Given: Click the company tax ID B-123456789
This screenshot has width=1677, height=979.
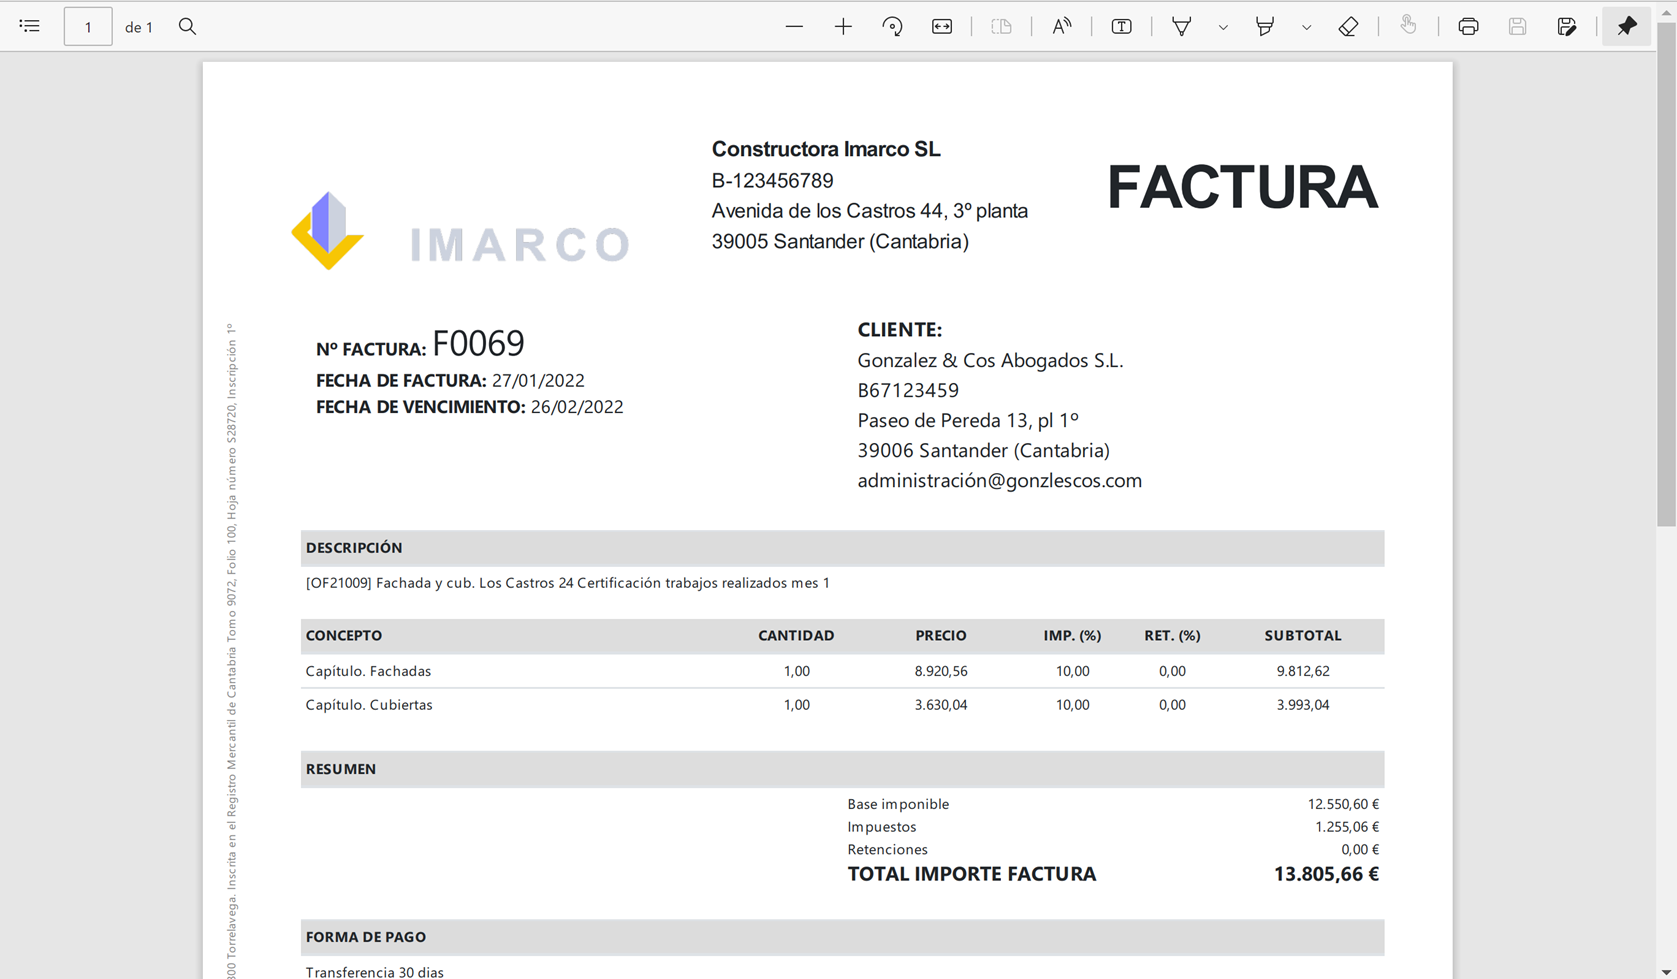Looking at the screenshot, I should (772, 181).
